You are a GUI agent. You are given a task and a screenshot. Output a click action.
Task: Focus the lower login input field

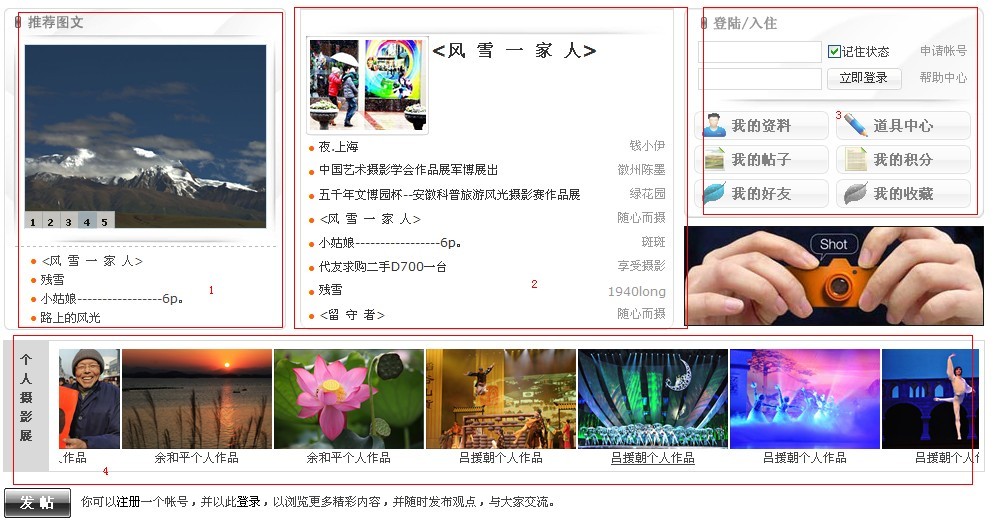(x=760, y=79)
